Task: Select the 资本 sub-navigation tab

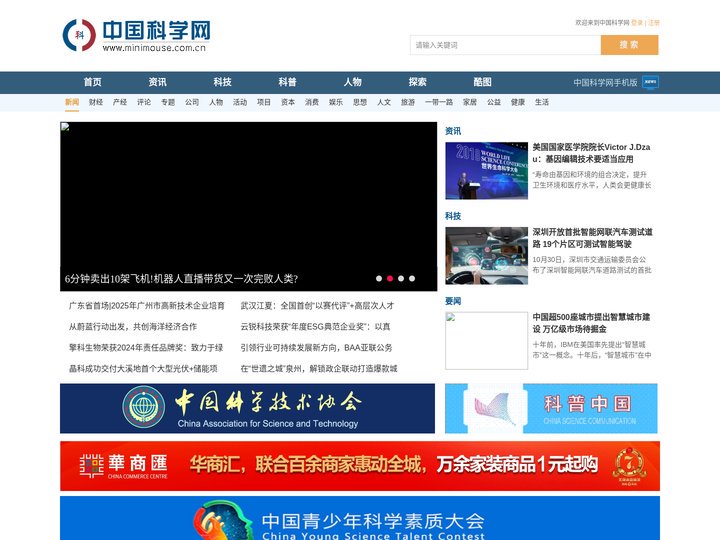Action: (x=288, y=102)
